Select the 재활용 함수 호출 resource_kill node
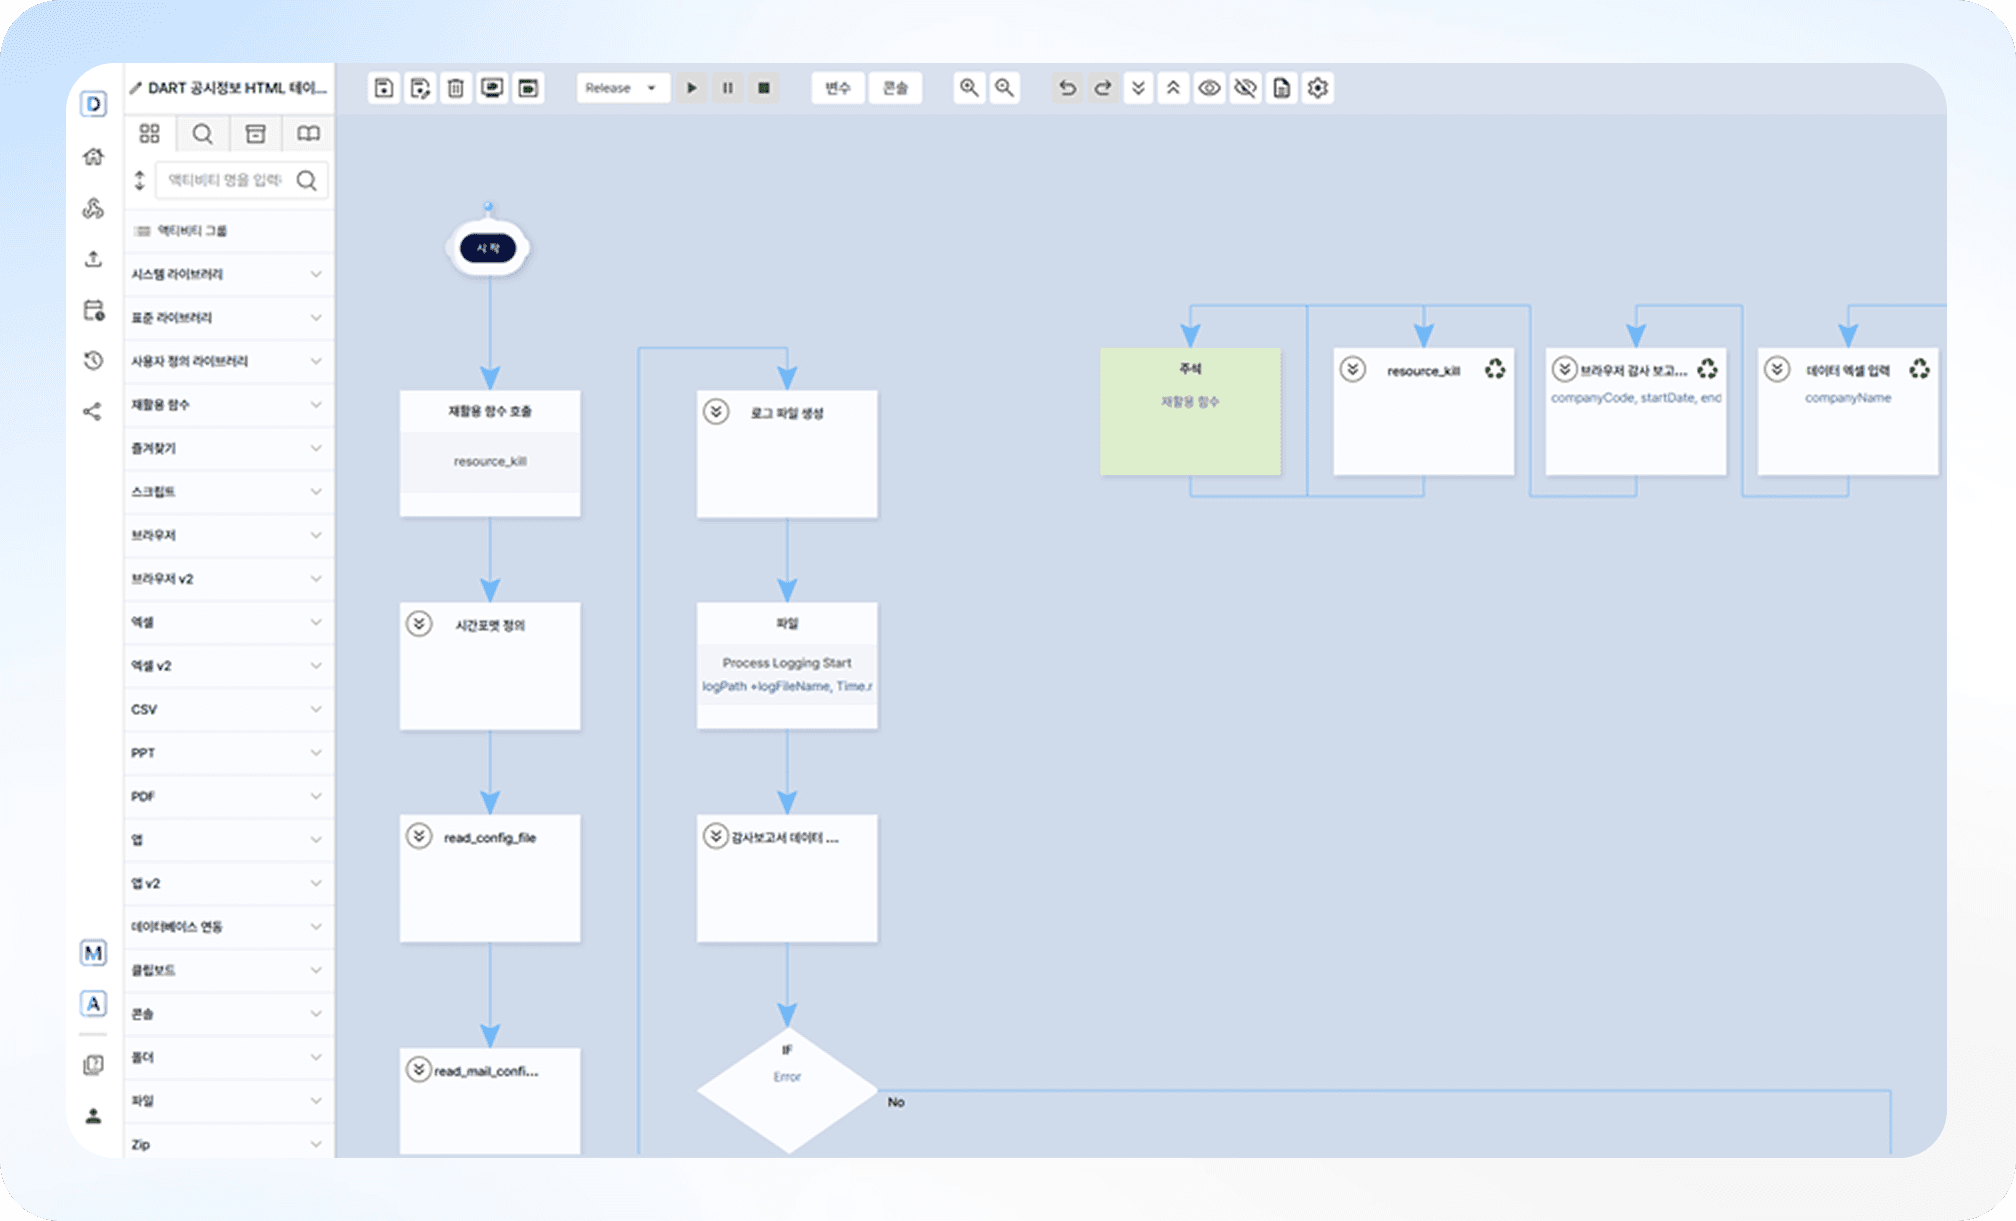The image size is (2016, 1221). 490,453
